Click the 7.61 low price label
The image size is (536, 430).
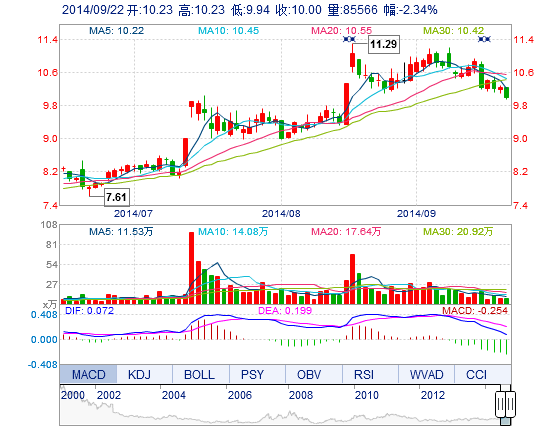click(x=117, y=197)
